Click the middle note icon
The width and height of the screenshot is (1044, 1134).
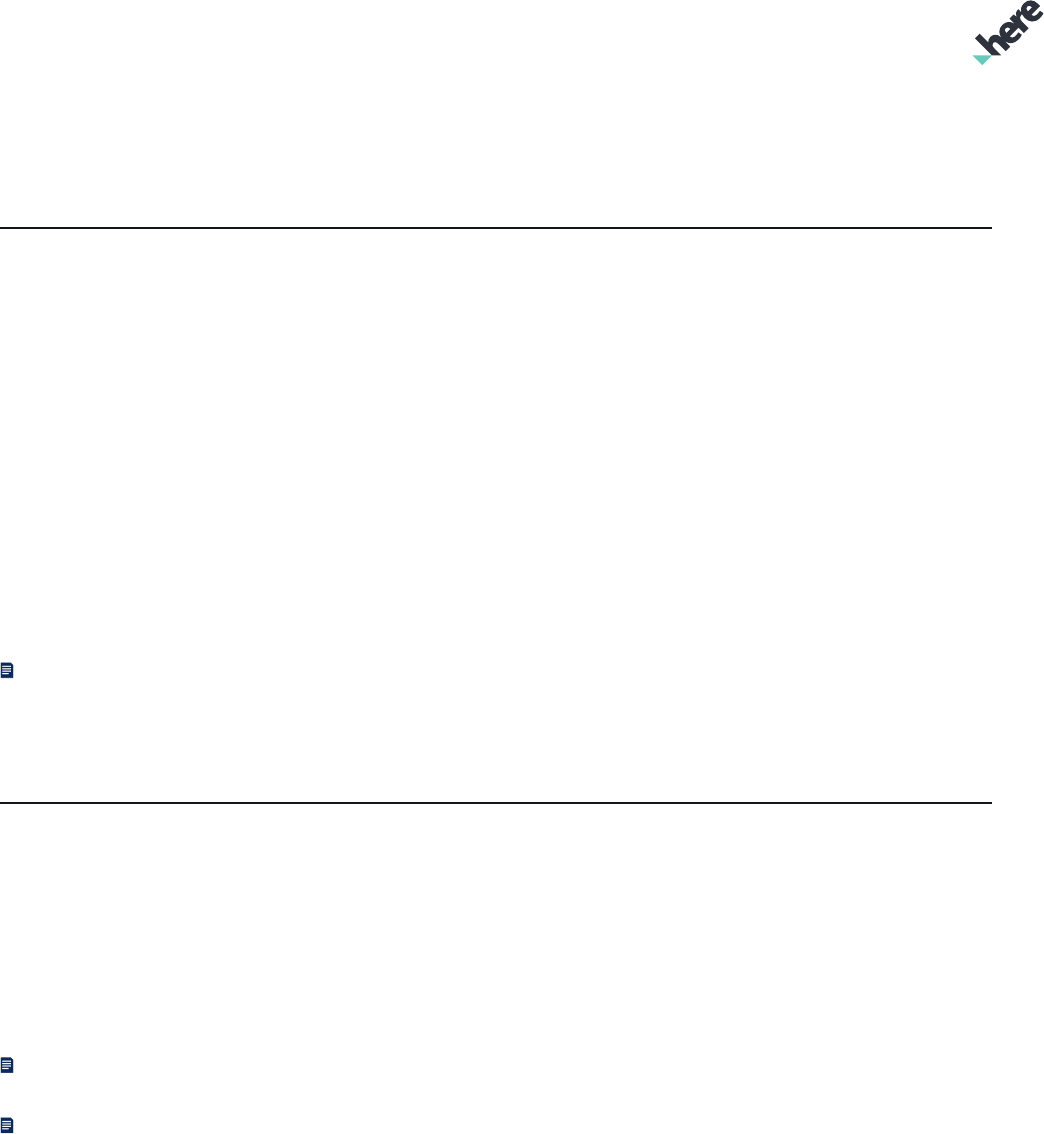(x=7, y=1065)
